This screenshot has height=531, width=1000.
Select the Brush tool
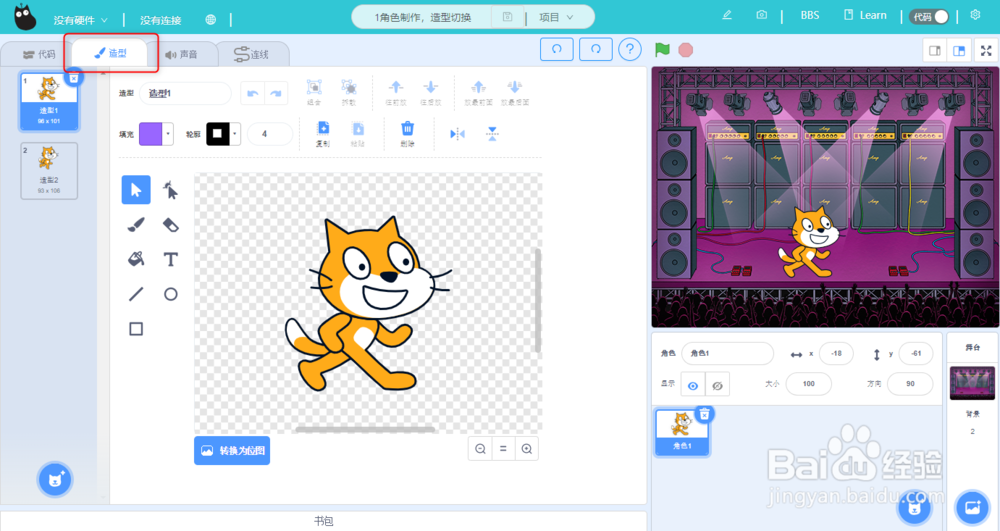tap(136, 224)
